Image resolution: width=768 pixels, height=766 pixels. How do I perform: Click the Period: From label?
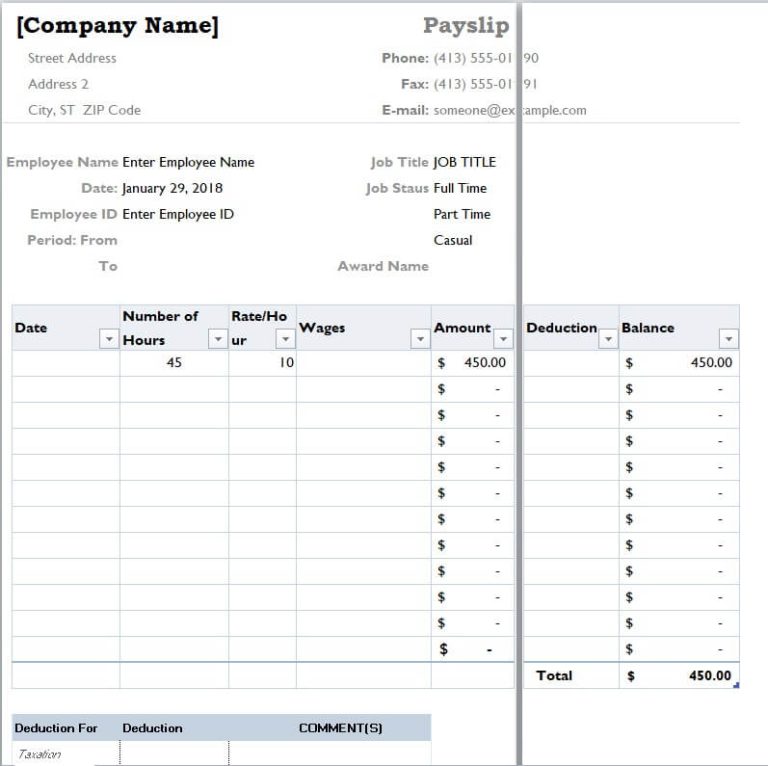click(72, 240)
